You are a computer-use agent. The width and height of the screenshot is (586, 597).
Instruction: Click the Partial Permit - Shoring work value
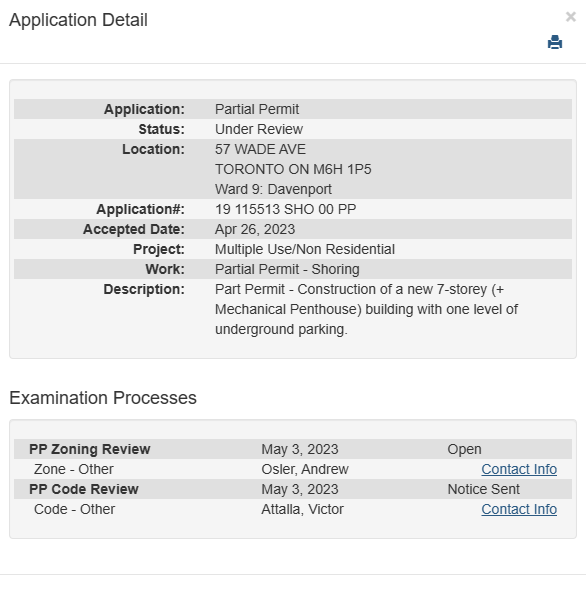click(x=287, y=269)
